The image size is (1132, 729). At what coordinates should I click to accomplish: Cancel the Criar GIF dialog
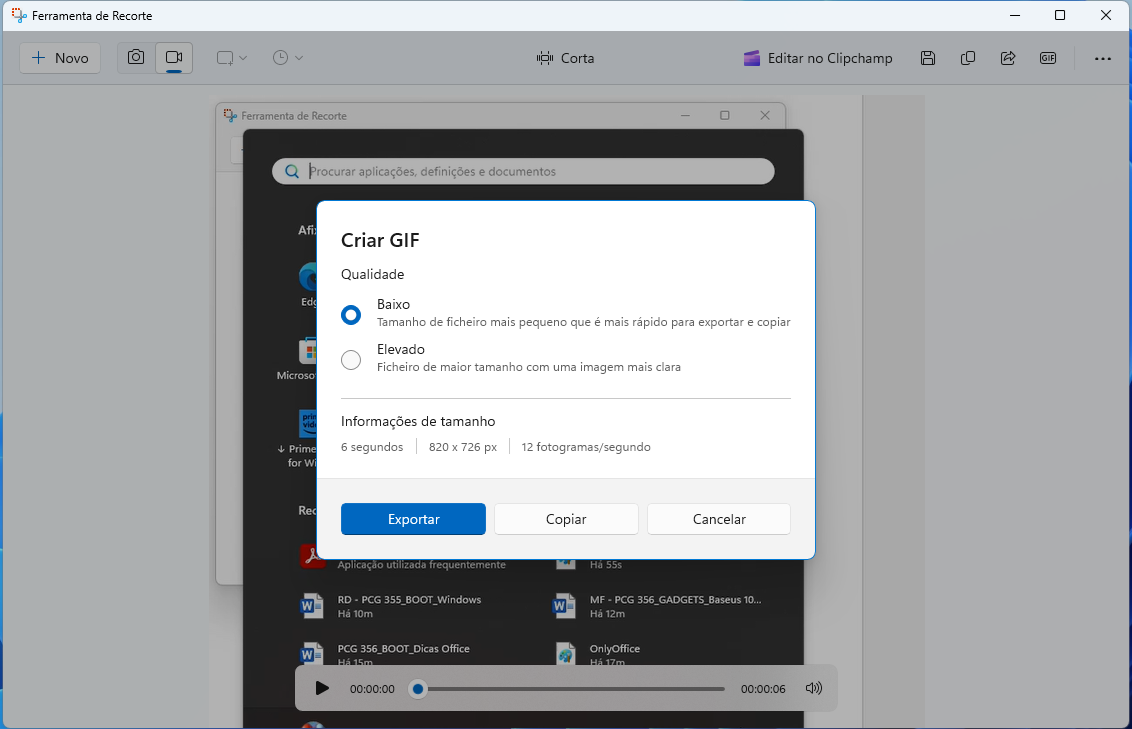point(718,519)
